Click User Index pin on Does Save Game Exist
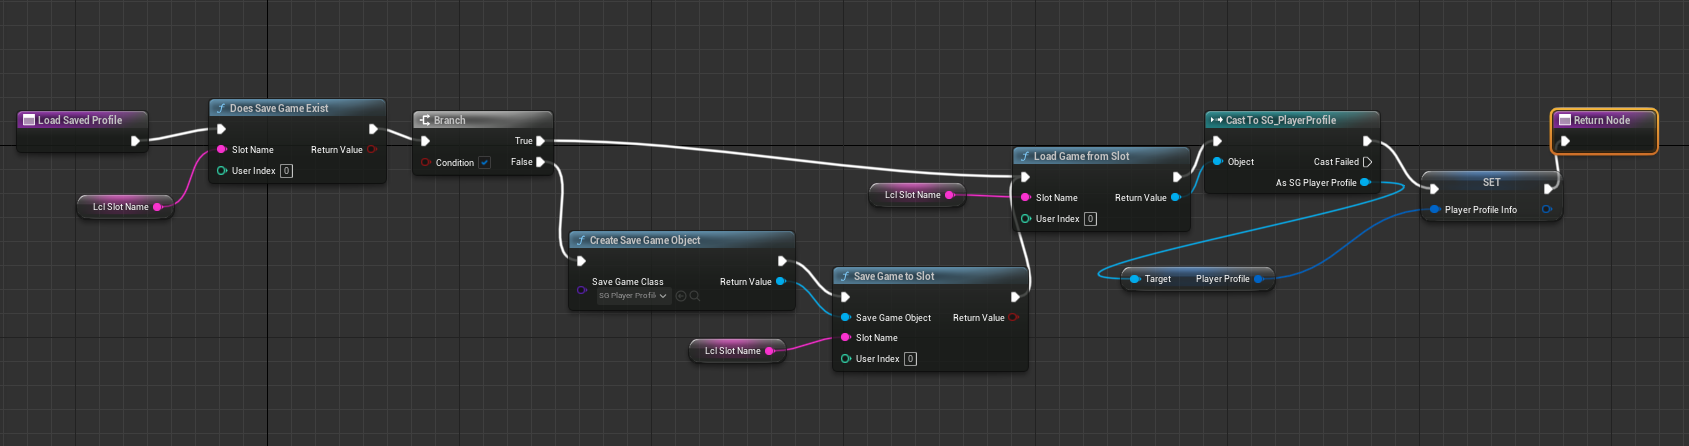Viewport: 1689px width, 446px height. pyautogui.click(x=221, y=171)
